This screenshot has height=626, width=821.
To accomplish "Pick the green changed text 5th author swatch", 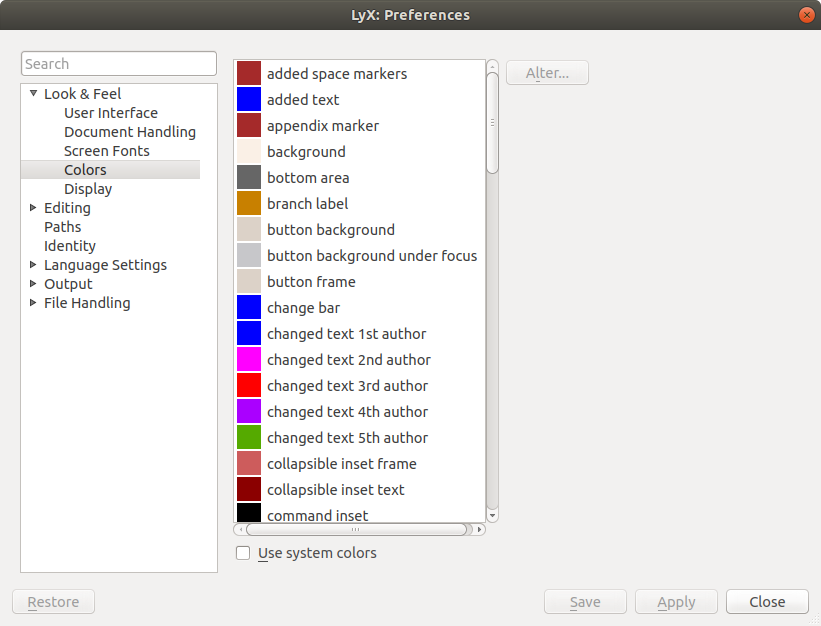I will pos(249,438).
